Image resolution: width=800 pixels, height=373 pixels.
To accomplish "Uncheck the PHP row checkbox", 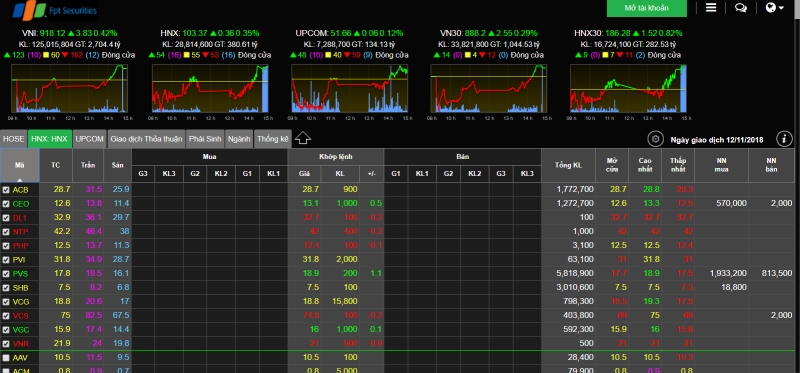I will 6,246.
